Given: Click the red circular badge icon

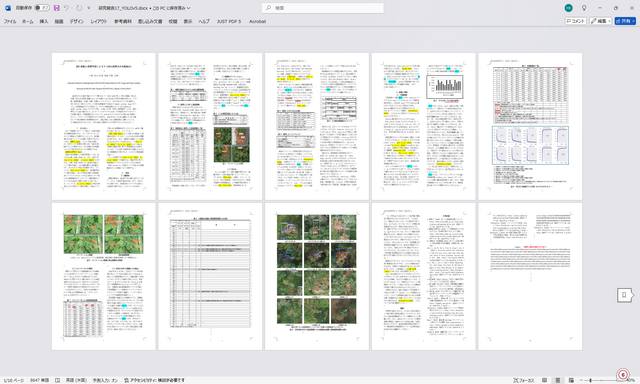Looking at the screenshot, I should pos(623,375).
